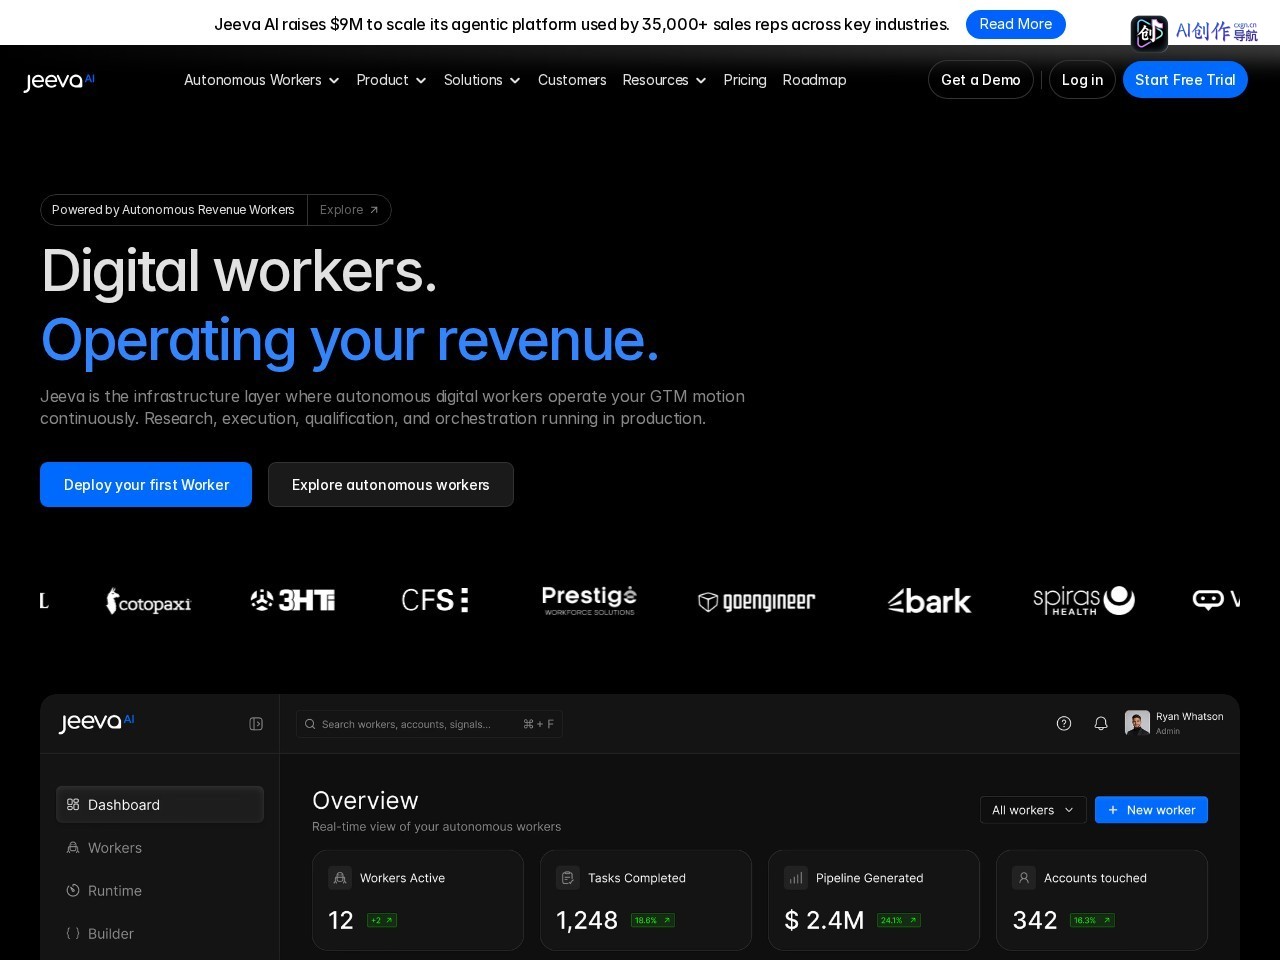Click Explore autonomous workers button
This screenshot has width=1280, height=960.
[391, 485]
